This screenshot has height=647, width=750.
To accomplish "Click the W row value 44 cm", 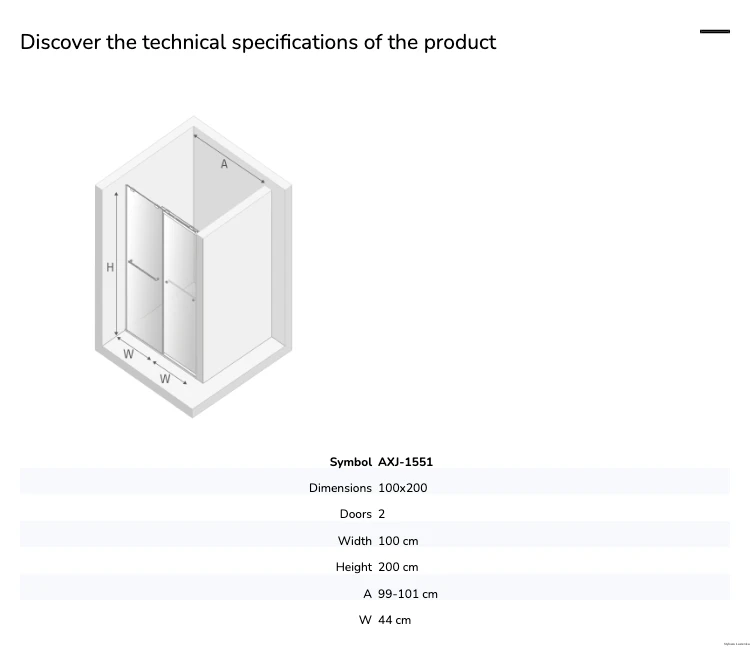I will [x=394, y=620].
